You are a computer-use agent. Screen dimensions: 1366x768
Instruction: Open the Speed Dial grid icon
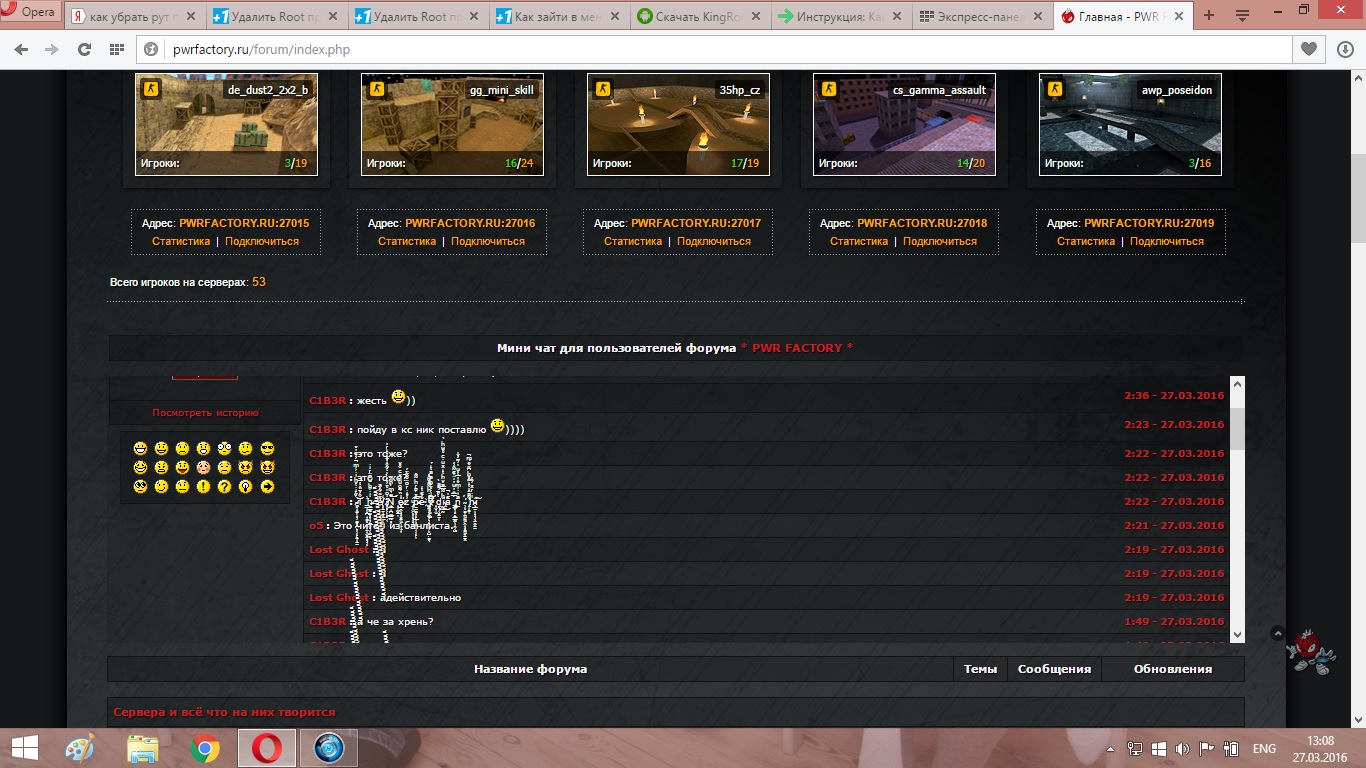click(x=117, y=49)
